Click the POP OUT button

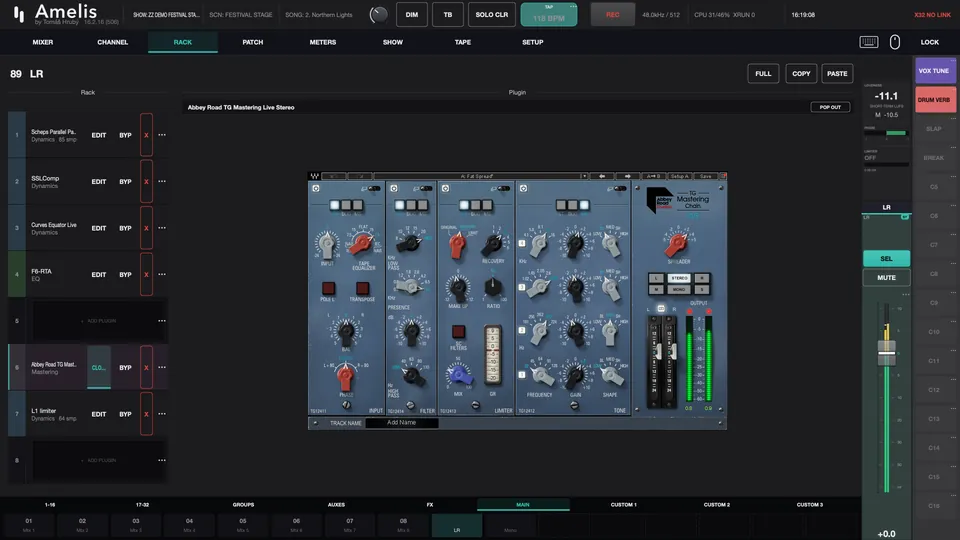click(830, 107)
